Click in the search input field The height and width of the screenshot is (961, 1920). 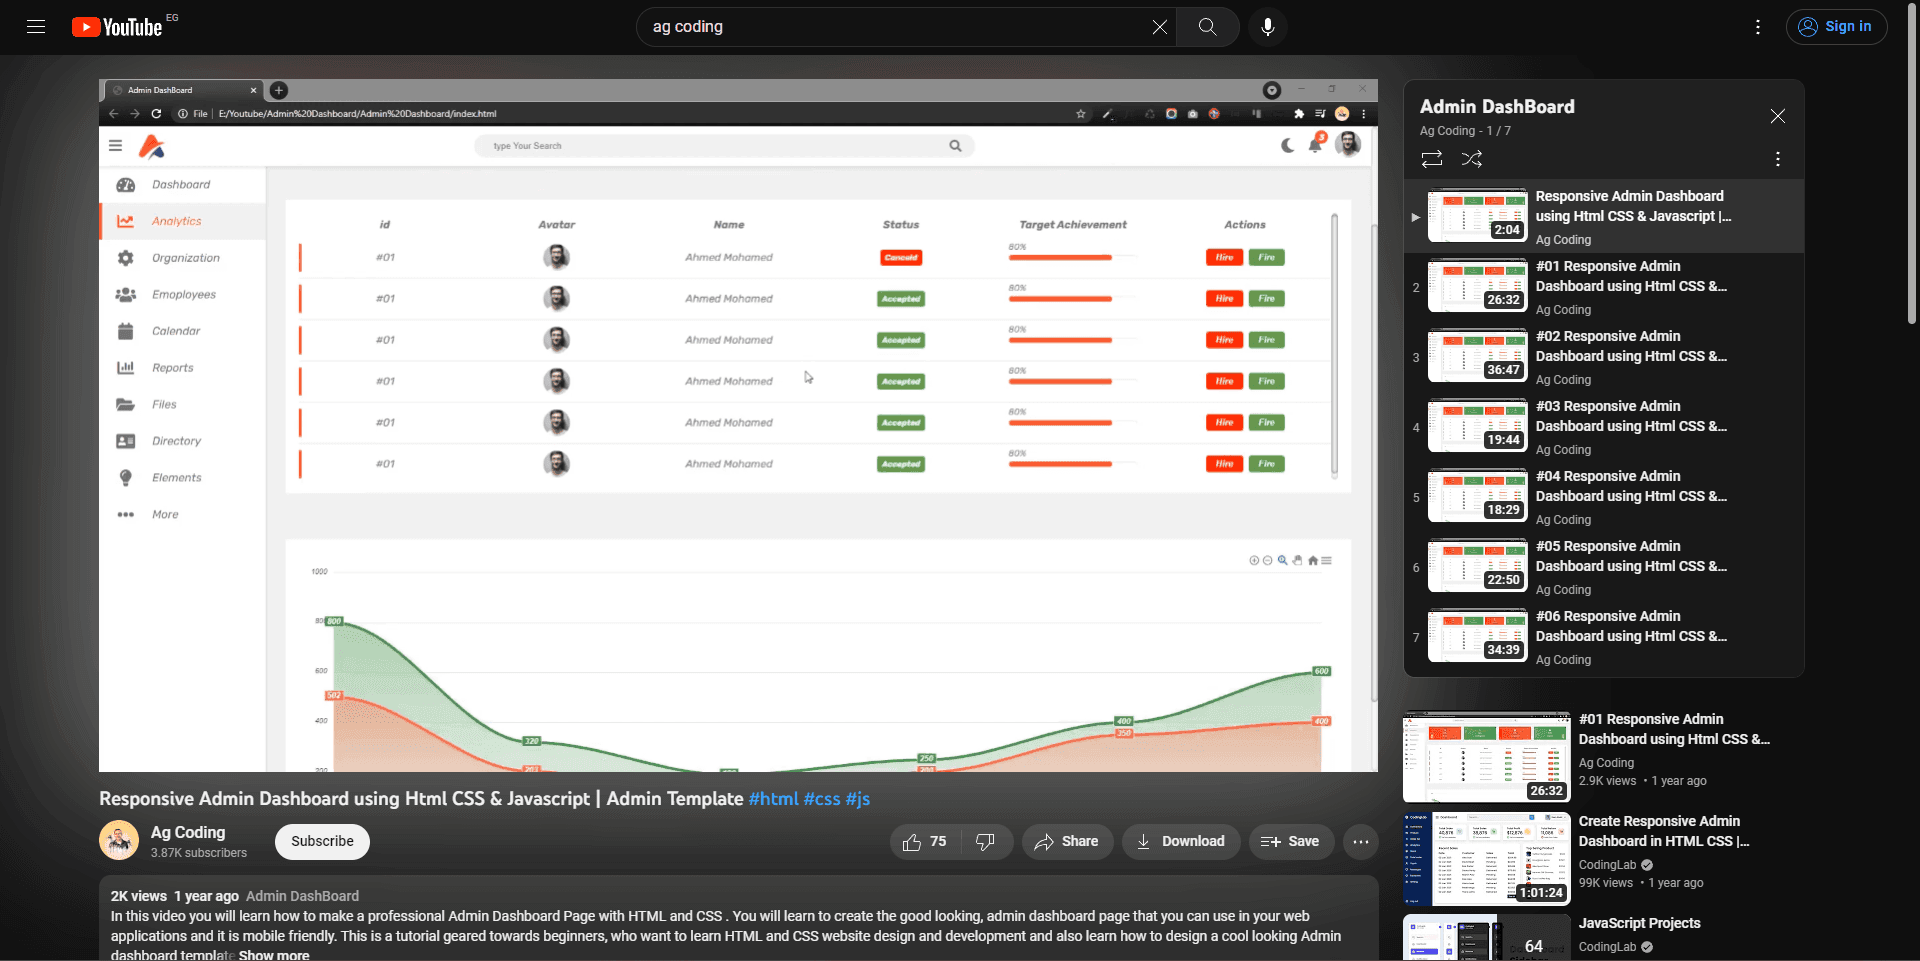click(890, 27)
